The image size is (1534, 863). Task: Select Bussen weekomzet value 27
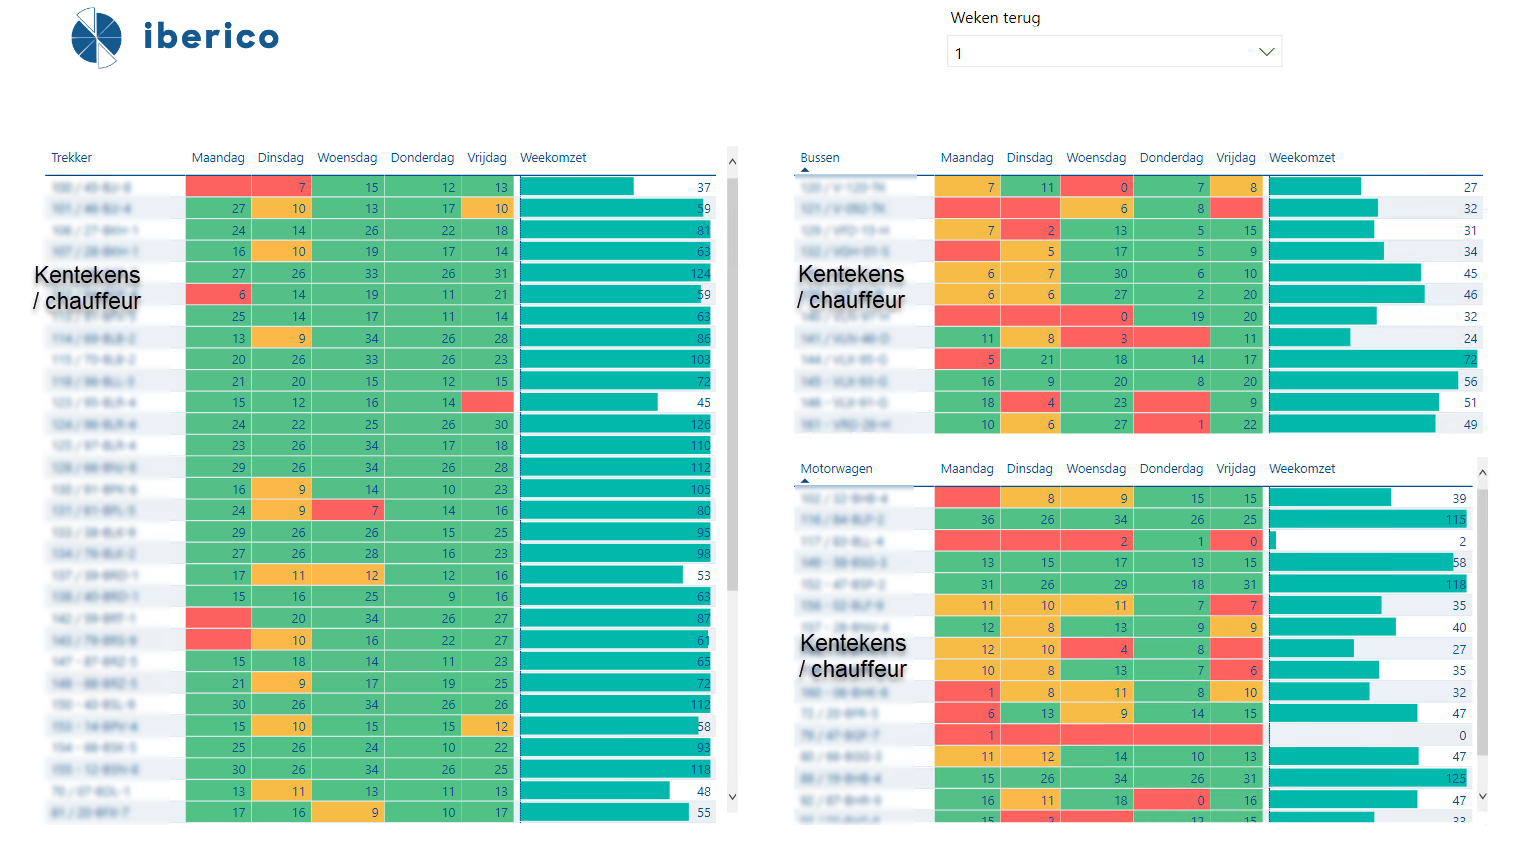pyautogui.click(x=1470, y=188)
